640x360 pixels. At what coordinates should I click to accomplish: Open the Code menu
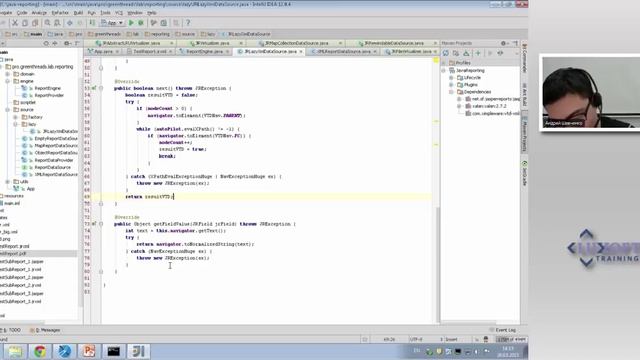(x=22, y=13)
